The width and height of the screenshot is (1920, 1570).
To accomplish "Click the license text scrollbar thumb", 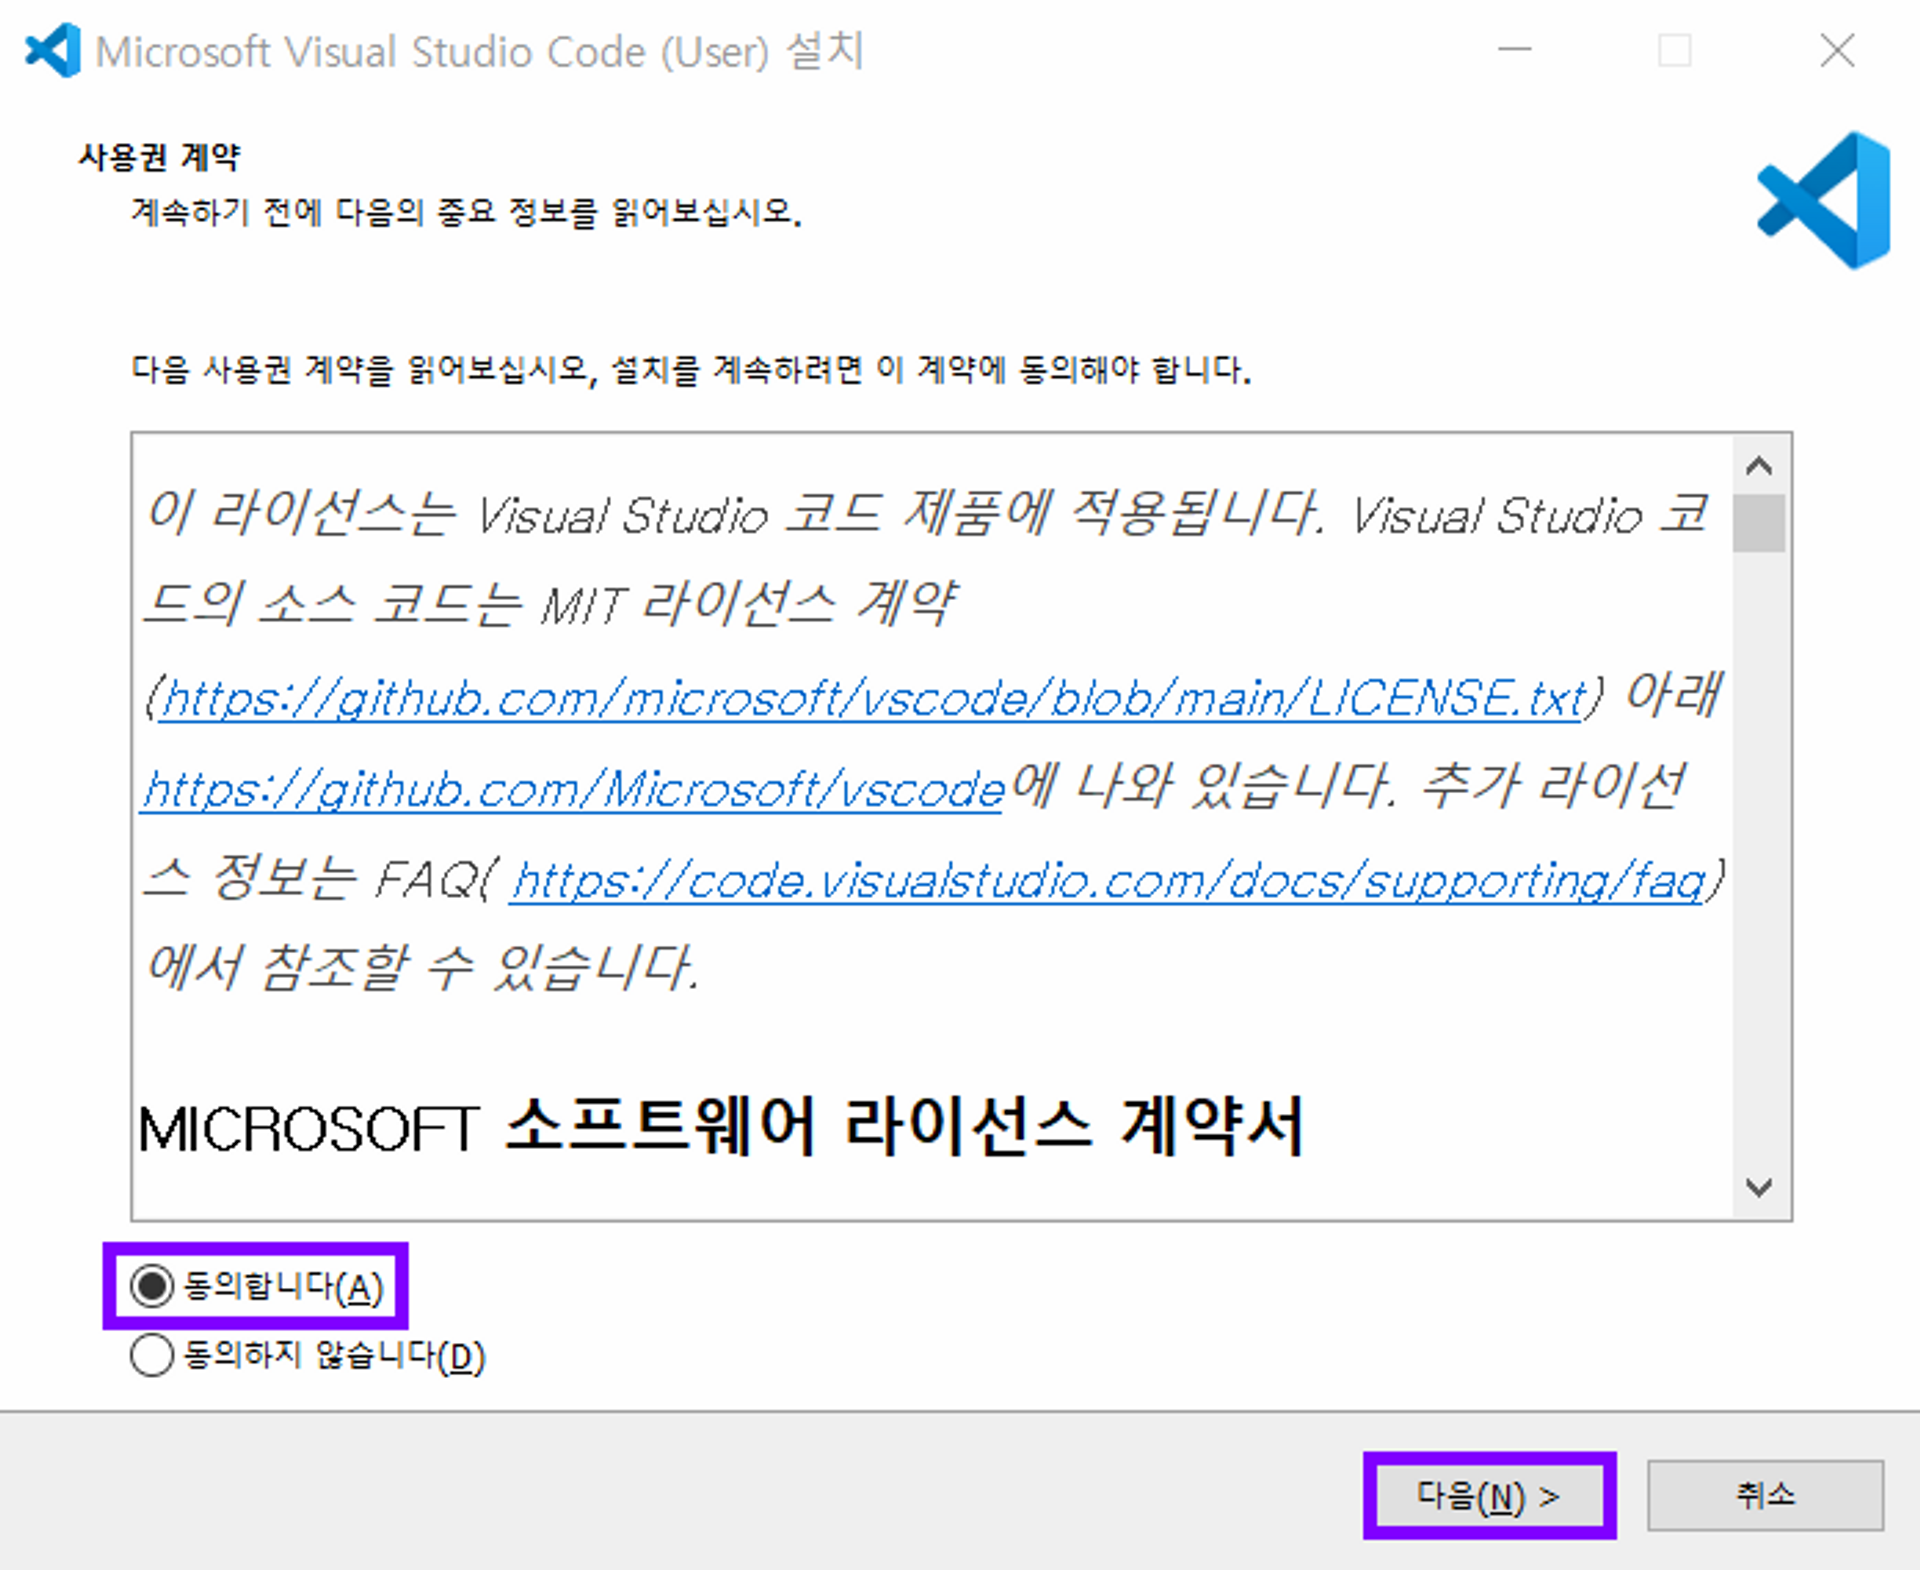I will (1759, 522).
